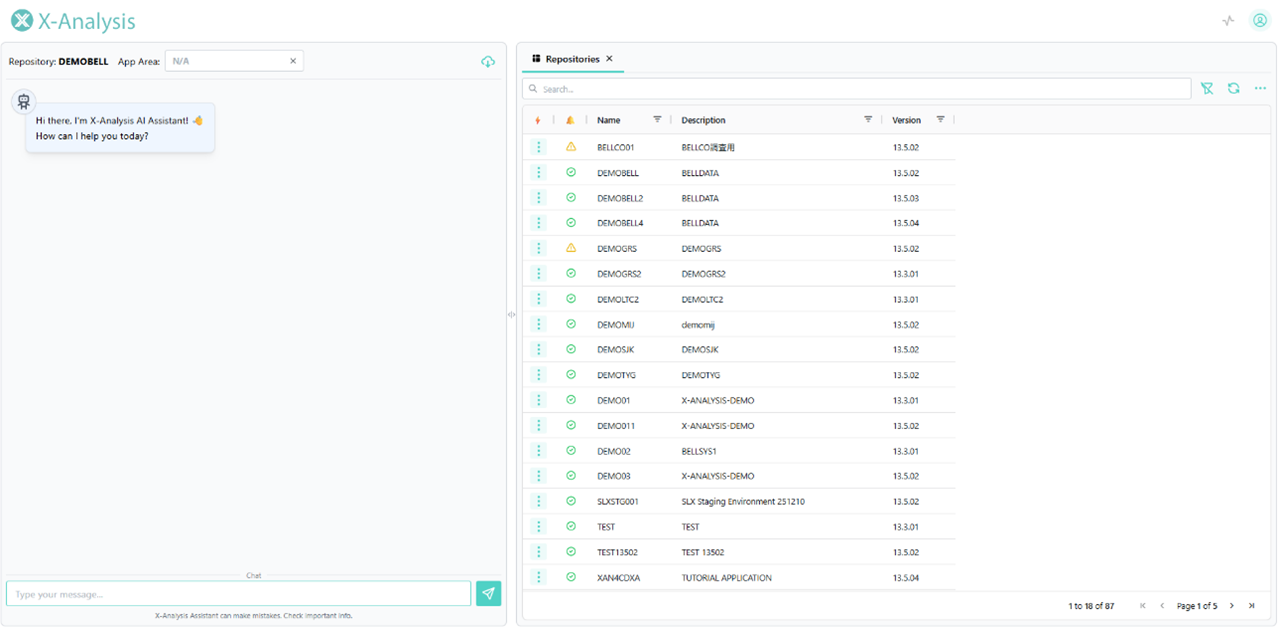Image resolution: width=1278 pixels, height=627 pixels.
Task: Open the three-dot more options menu
Action: [1260, 89]
